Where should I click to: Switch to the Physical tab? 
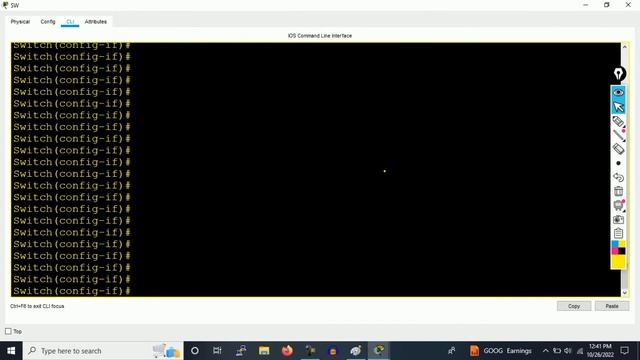click(20, 22)
